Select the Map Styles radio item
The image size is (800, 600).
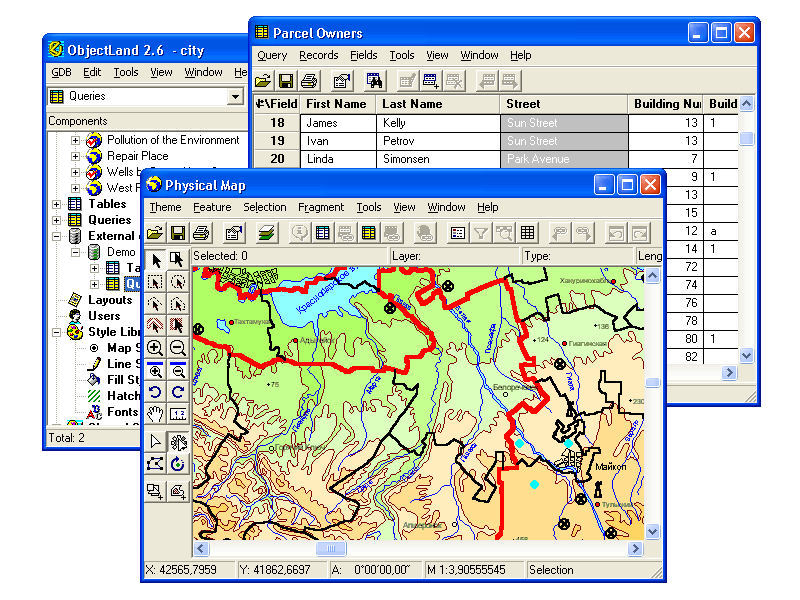click(x=95, y=348)
